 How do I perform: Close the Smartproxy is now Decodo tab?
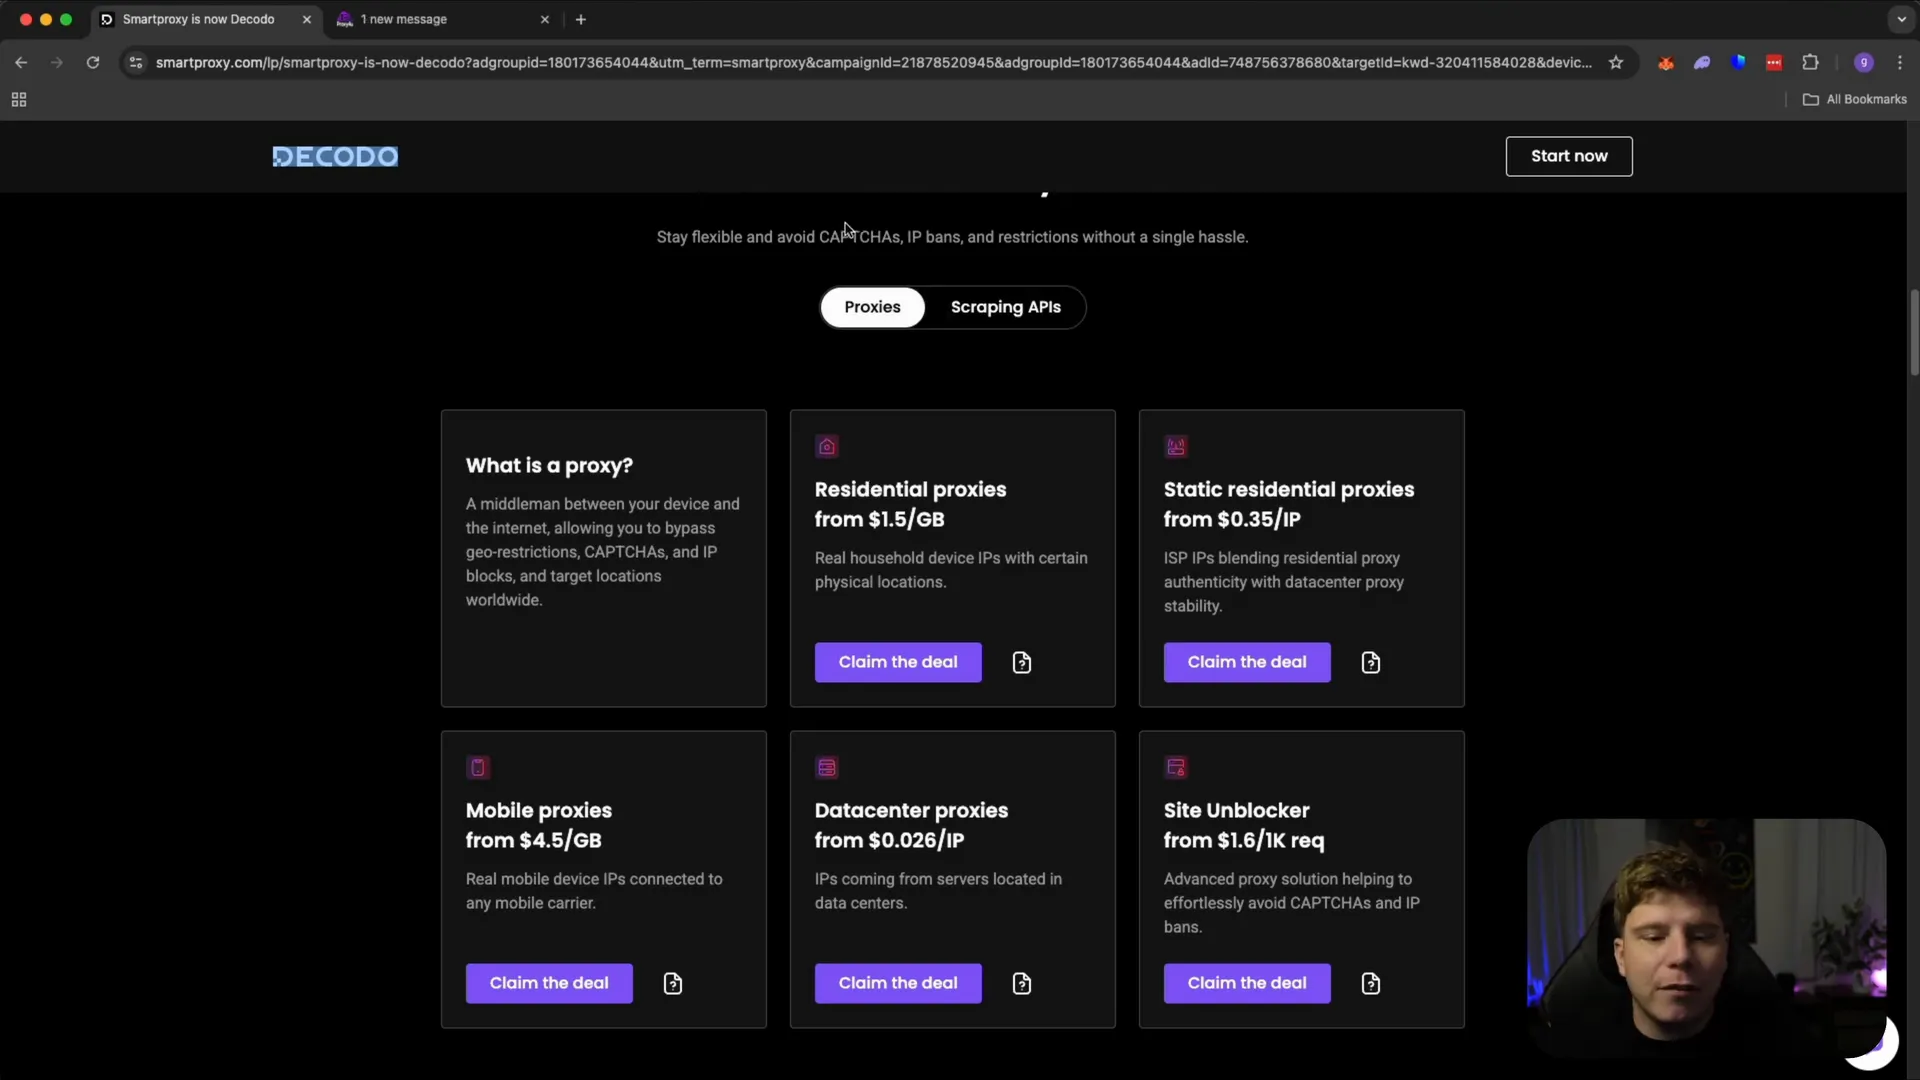(307, 19)
